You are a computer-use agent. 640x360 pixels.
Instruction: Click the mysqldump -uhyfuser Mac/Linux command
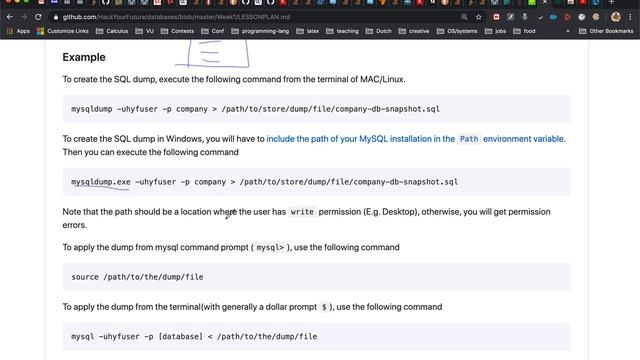(x=256, y=109)
